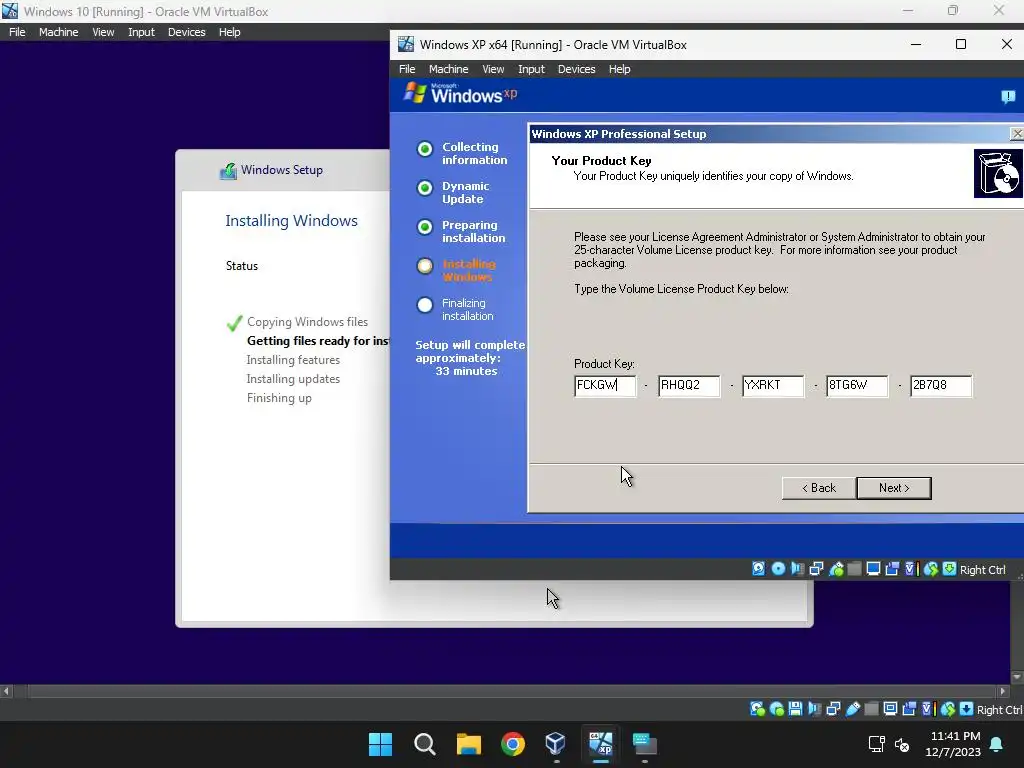The image size is (1024, 768).
Task: Click USB plug icon in Windows 10 VM status bar
Action: pyautogui.click(x=852, y=709)
